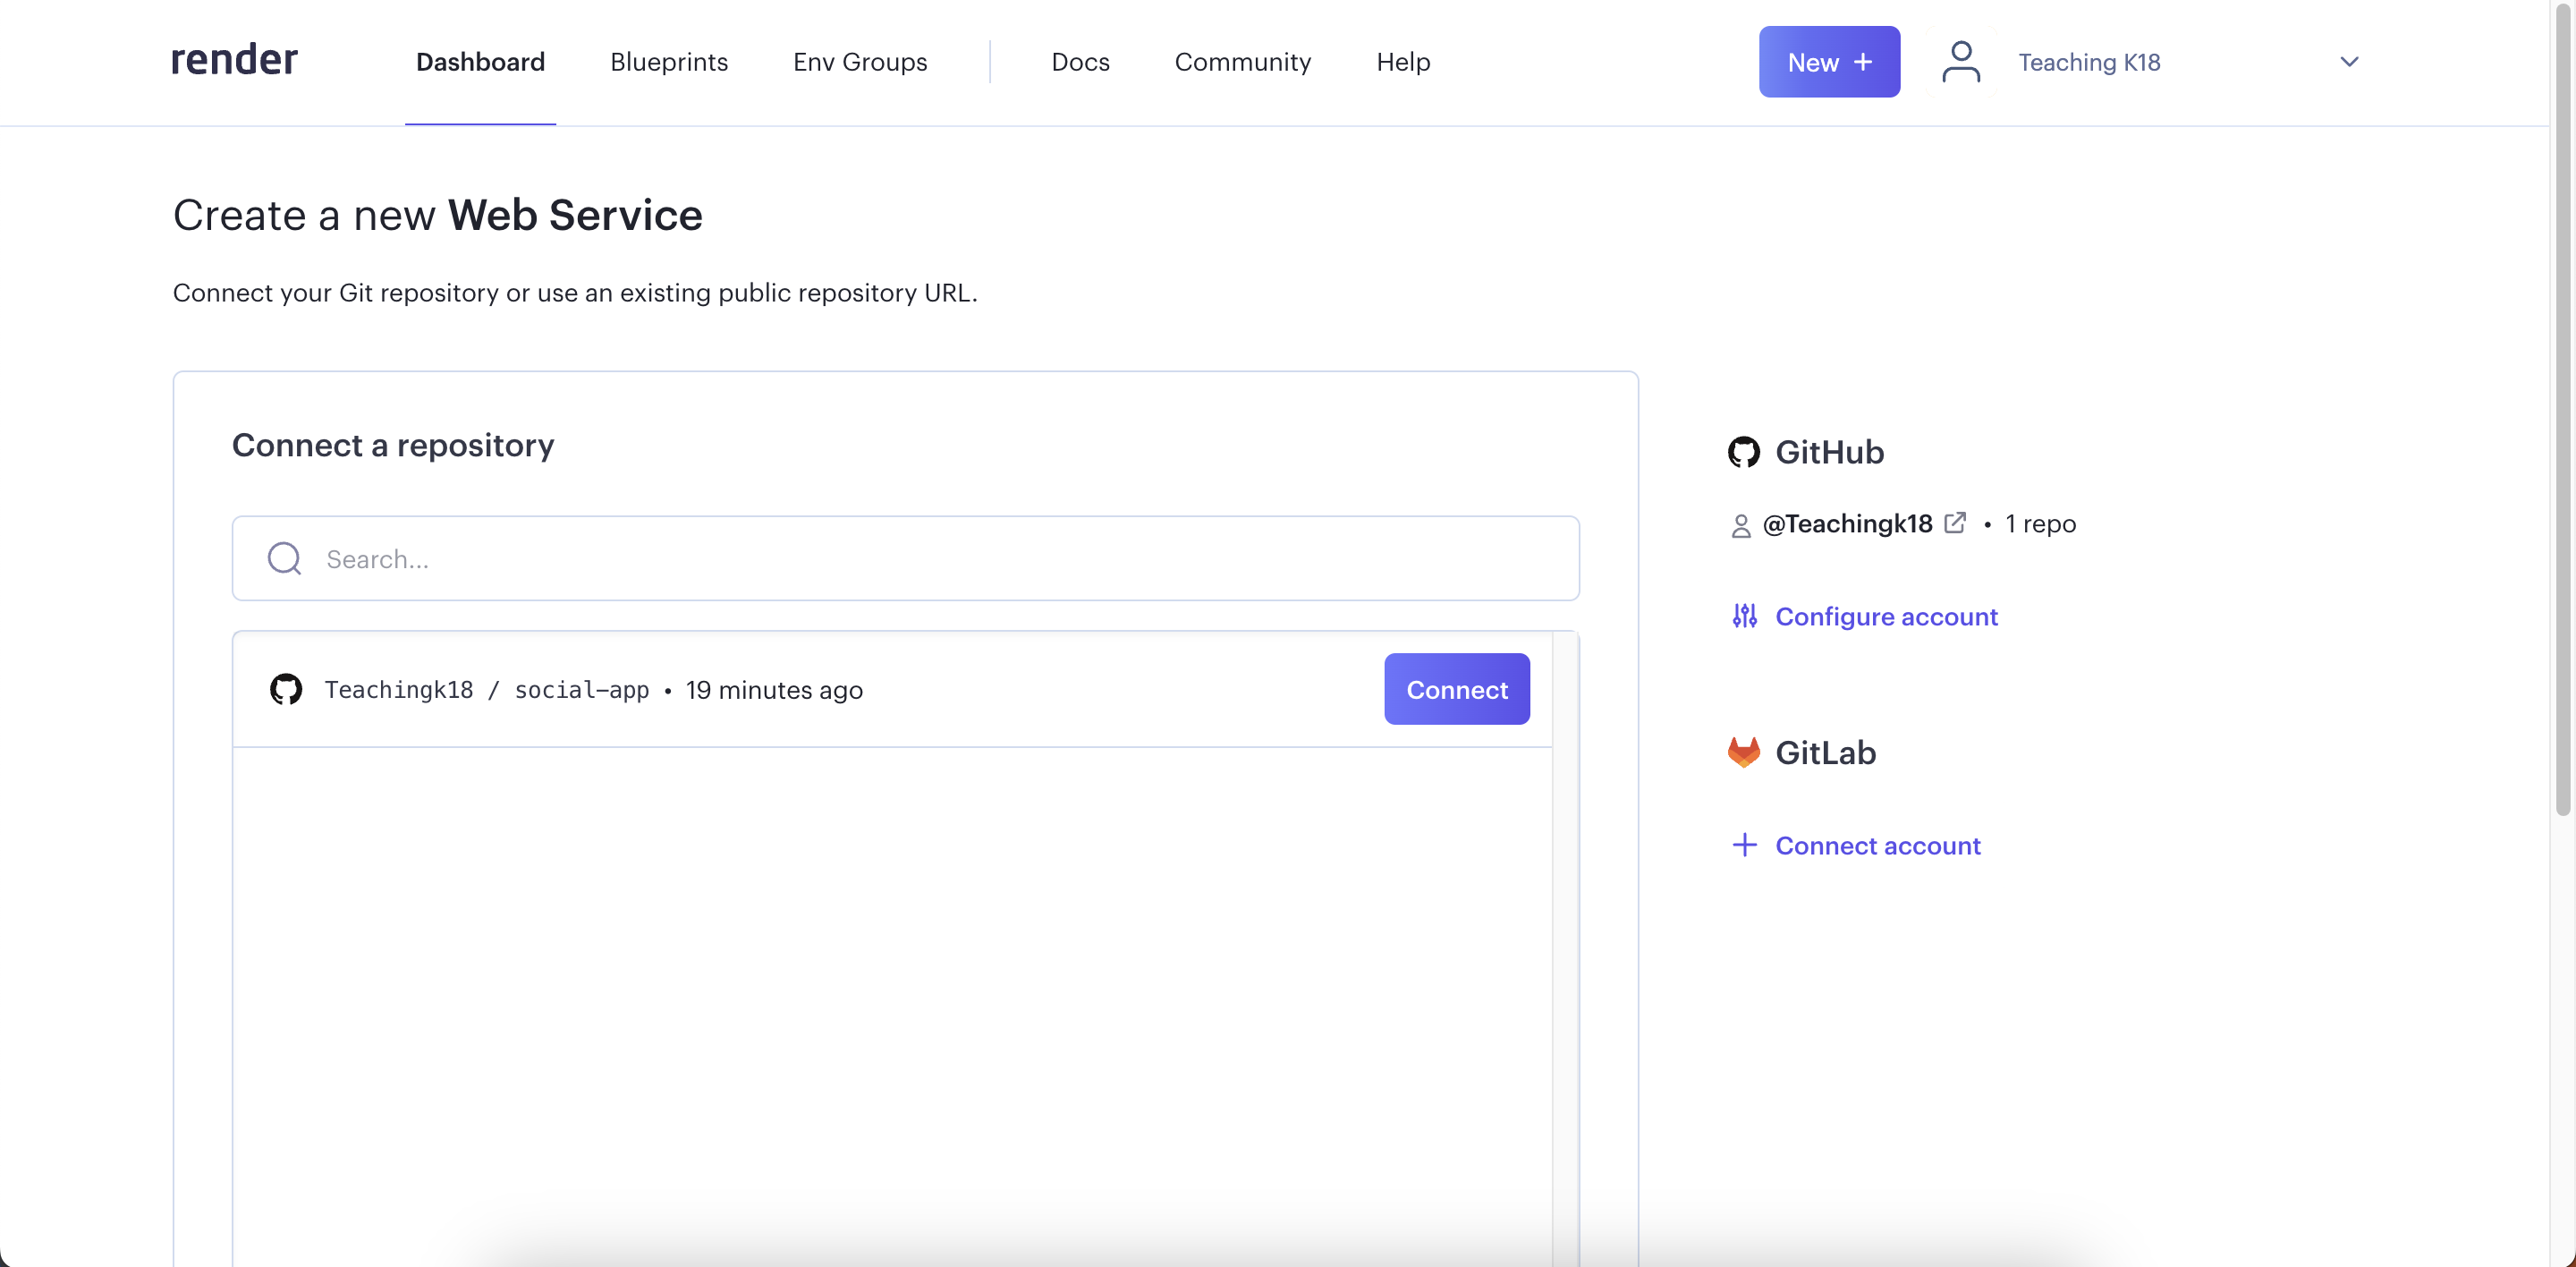Go to the Blueprints tab

tap(669, 62)
